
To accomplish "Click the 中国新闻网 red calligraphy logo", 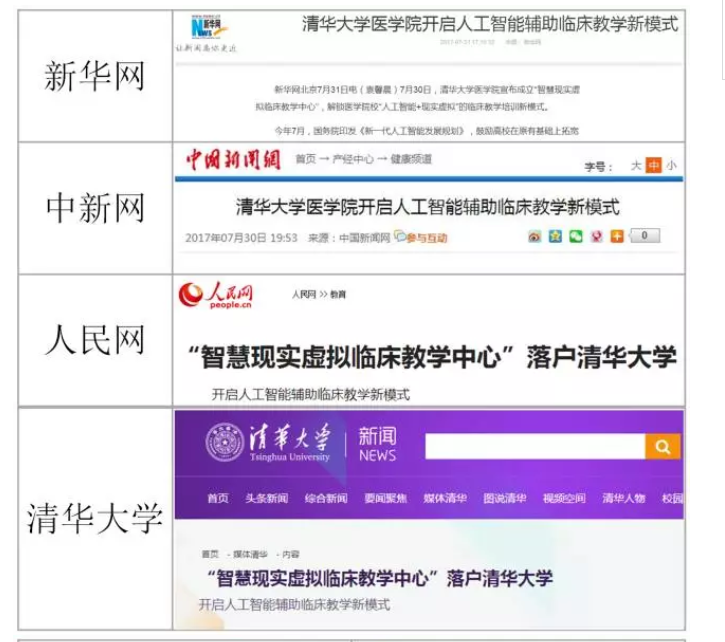I will [233, 160].
